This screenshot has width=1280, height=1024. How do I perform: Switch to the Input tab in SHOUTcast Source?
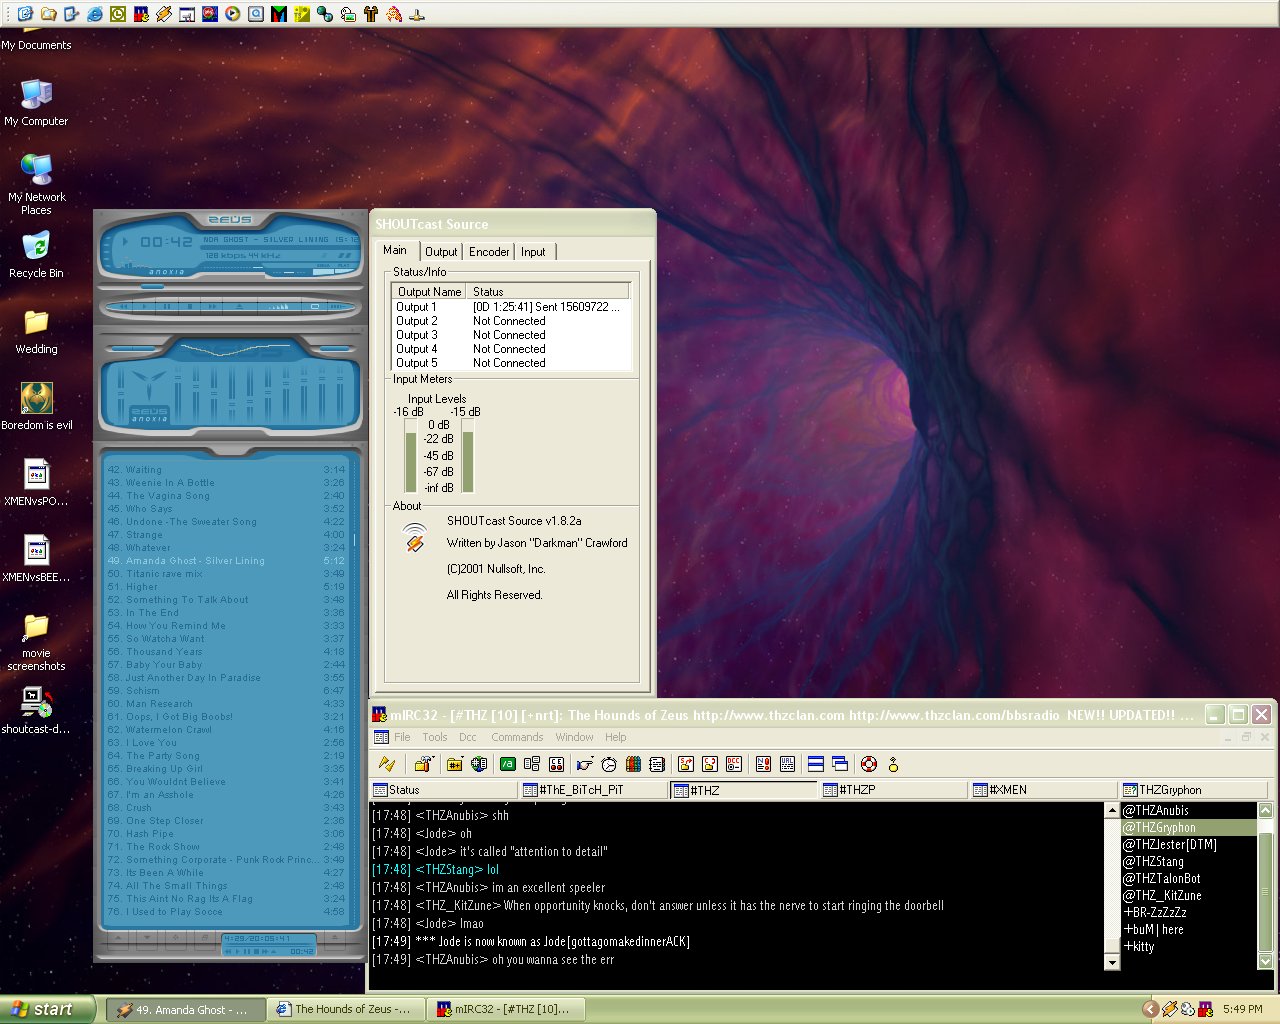pos(533,252)
